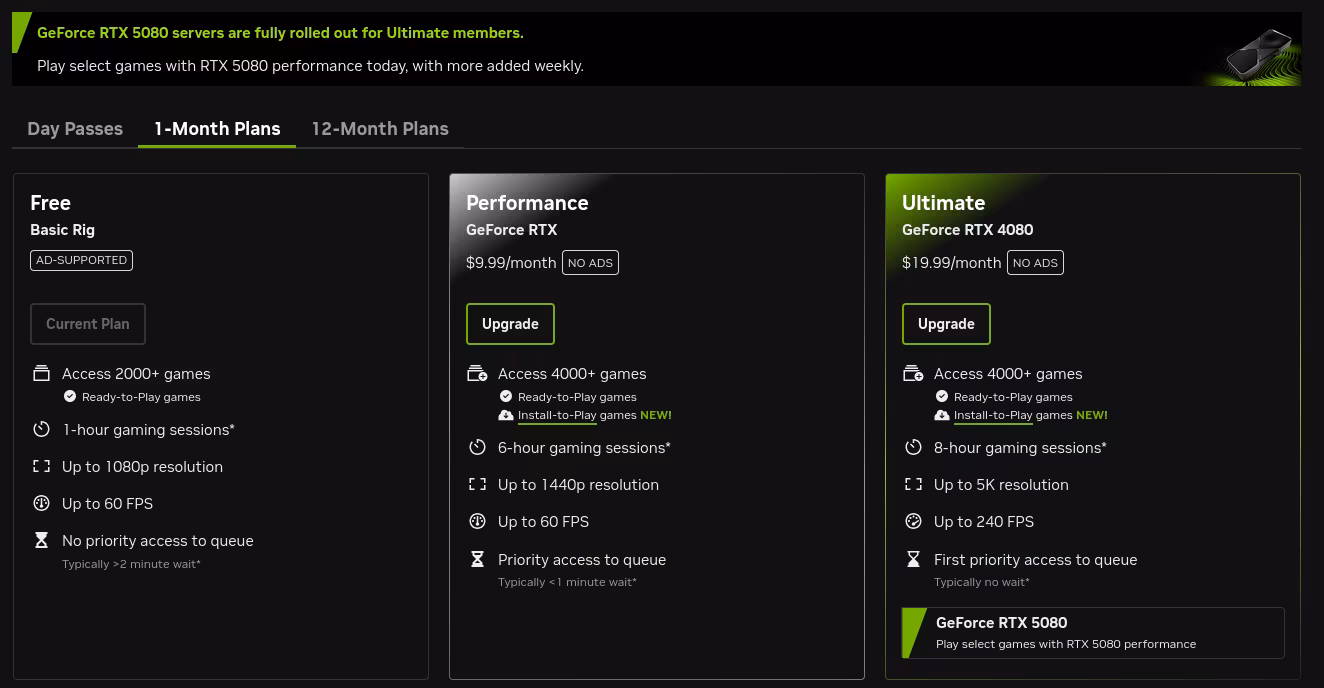Select the 1-Month Plans tab
The width and height of the screenshot is (1324, 688).
click(217, 128)
